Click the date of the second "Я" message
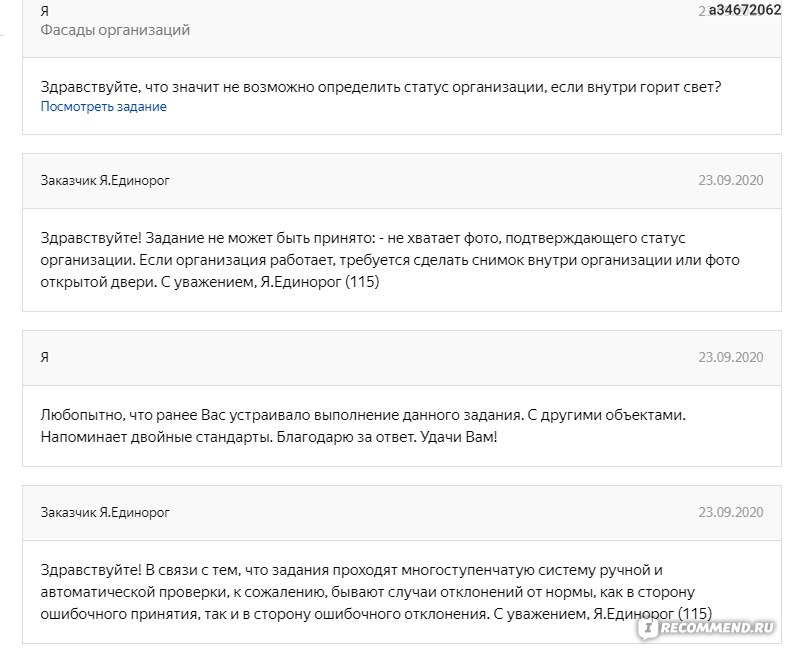The image size is (785, 649). [730, 357]
